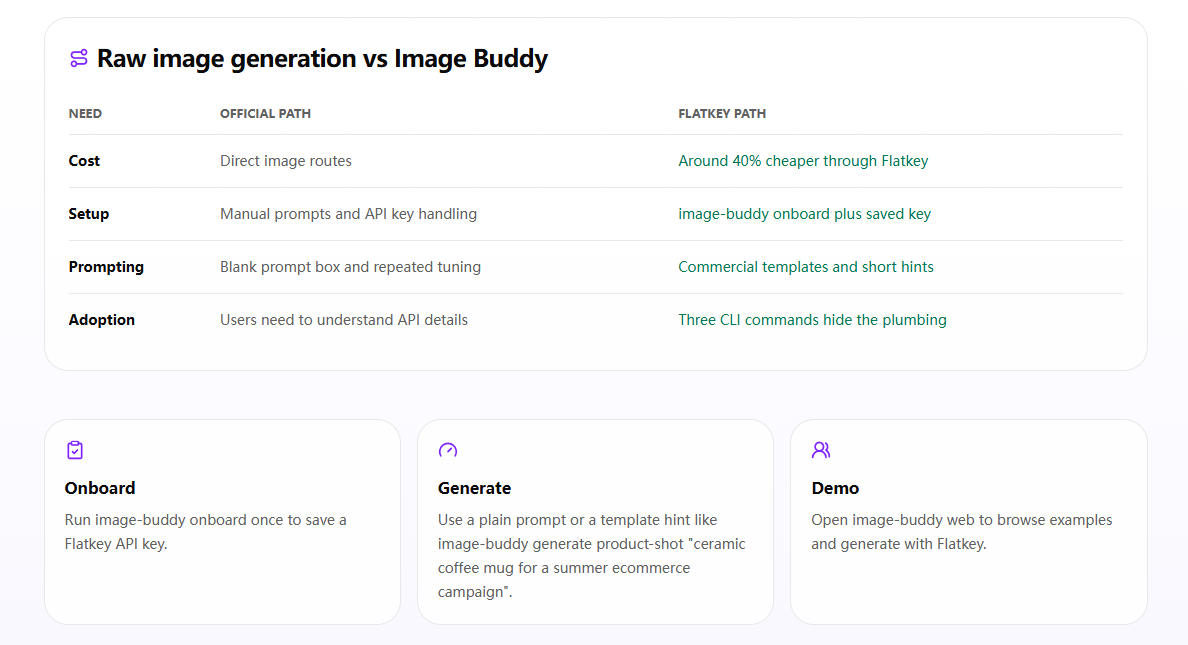Image resolution: width=1188 pixels, height=645 pixels.
Task: Click the Cost row label
Action: [x=84, y=161]
